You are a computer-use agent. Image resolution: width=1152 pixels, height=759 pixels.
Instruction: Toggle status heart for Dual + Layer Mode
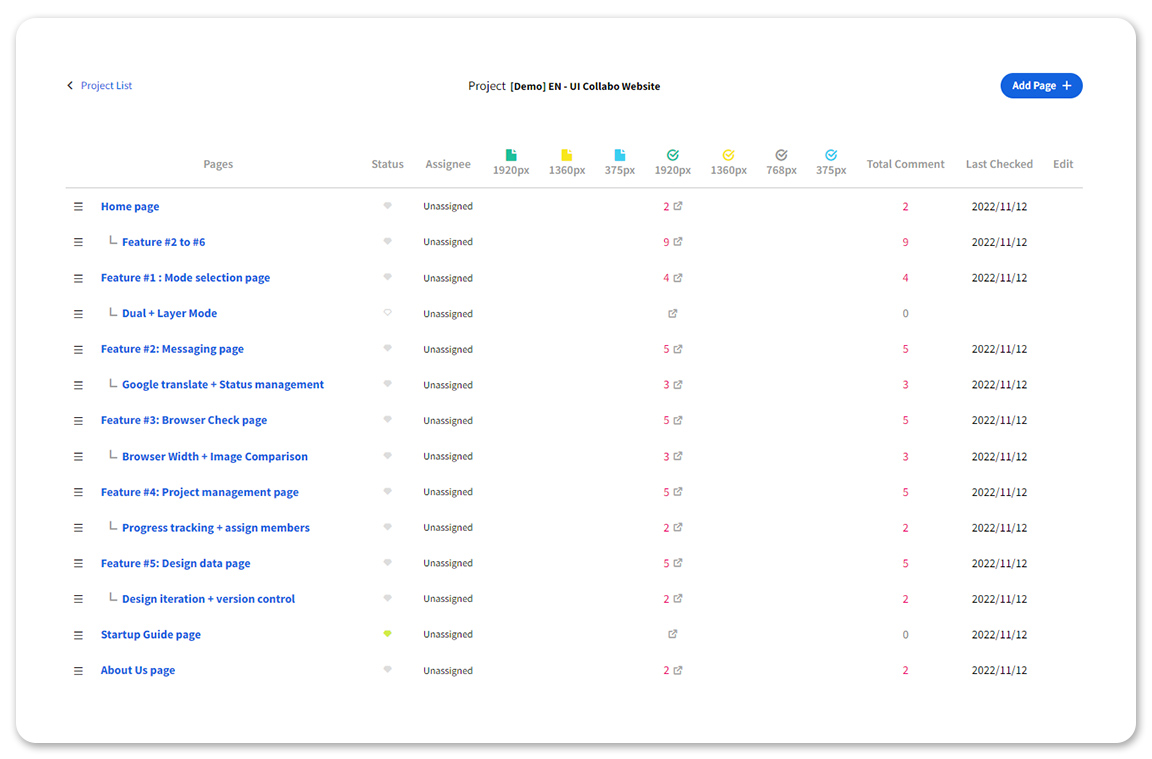point(388,313)
